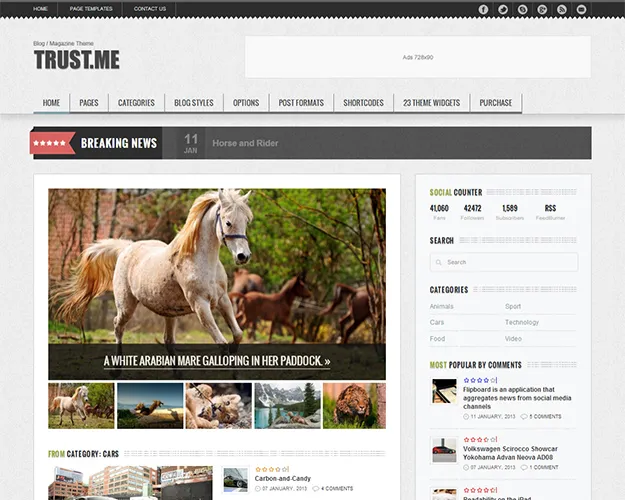Open the PURCHASE navigation tab
The image size is (625, 500).
tap(496, 103)
